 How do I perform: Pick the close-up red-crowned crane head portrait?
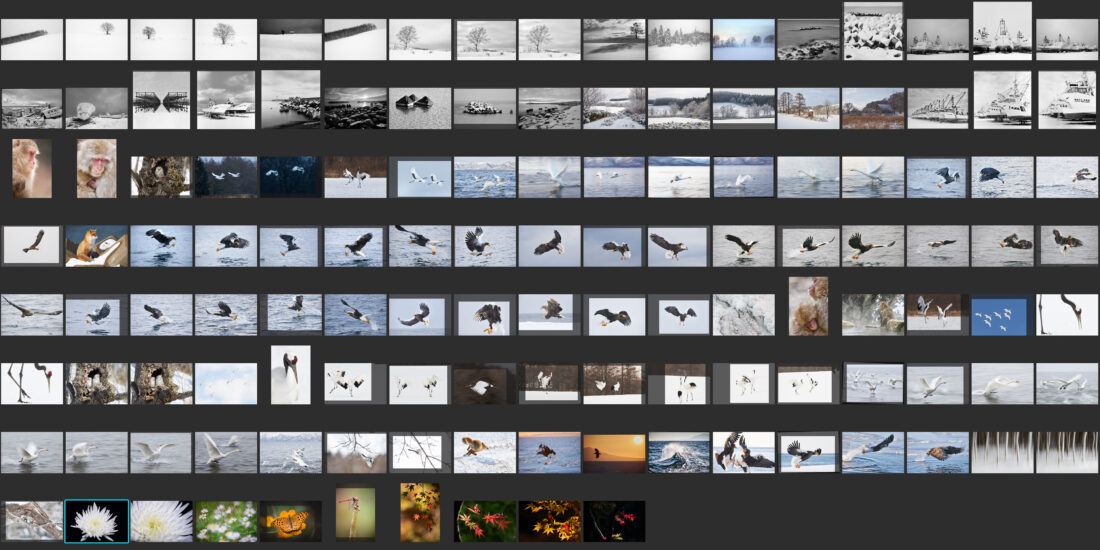point(290,374)
